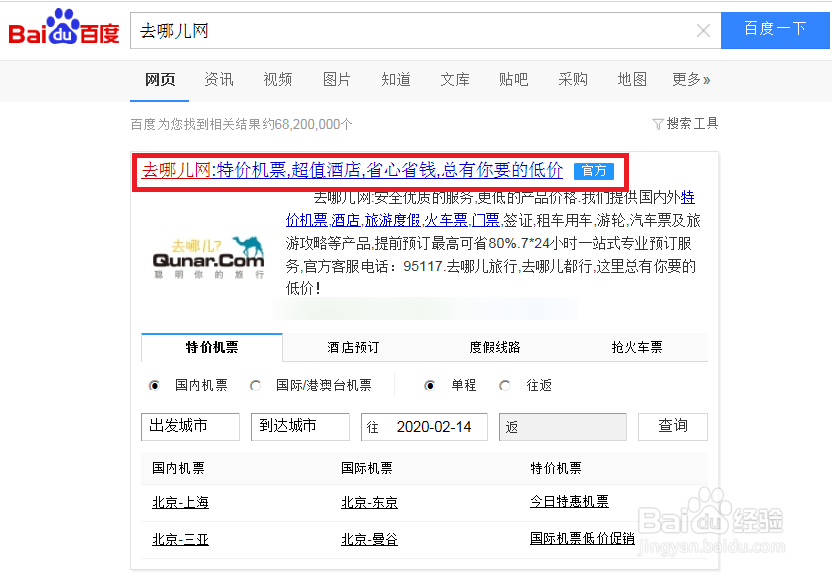Select the 国际/港澳台机票 radio button
Screen dimensions: 832x576
255,386
